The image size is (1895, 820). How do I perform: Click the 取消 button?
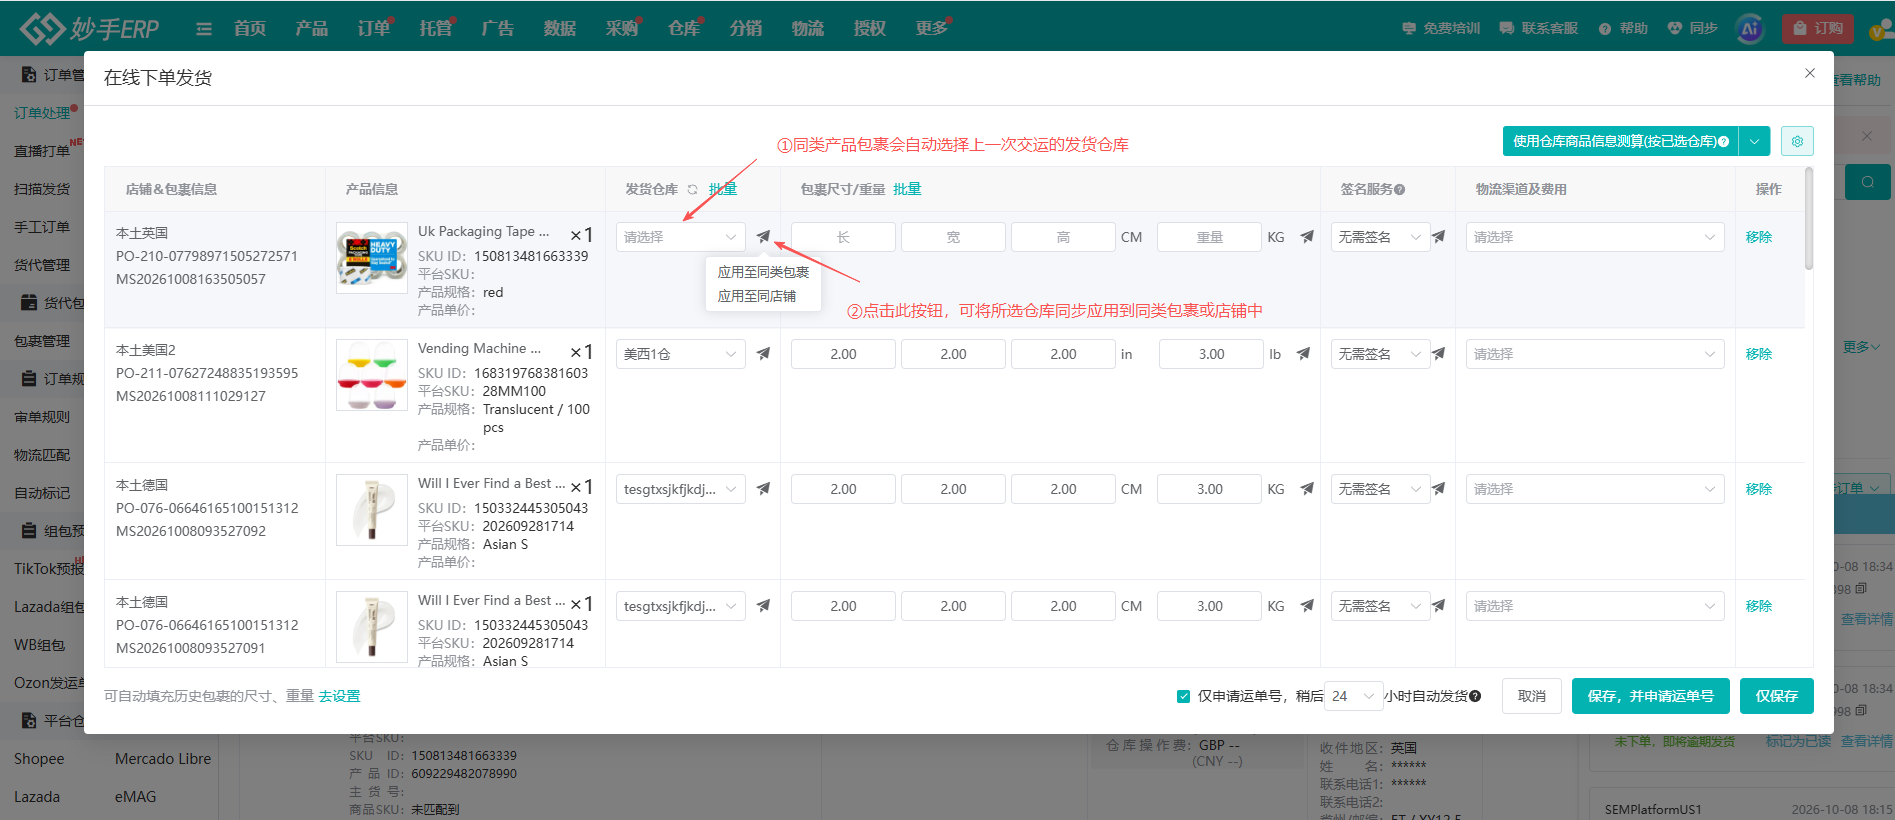point(1531,696)
